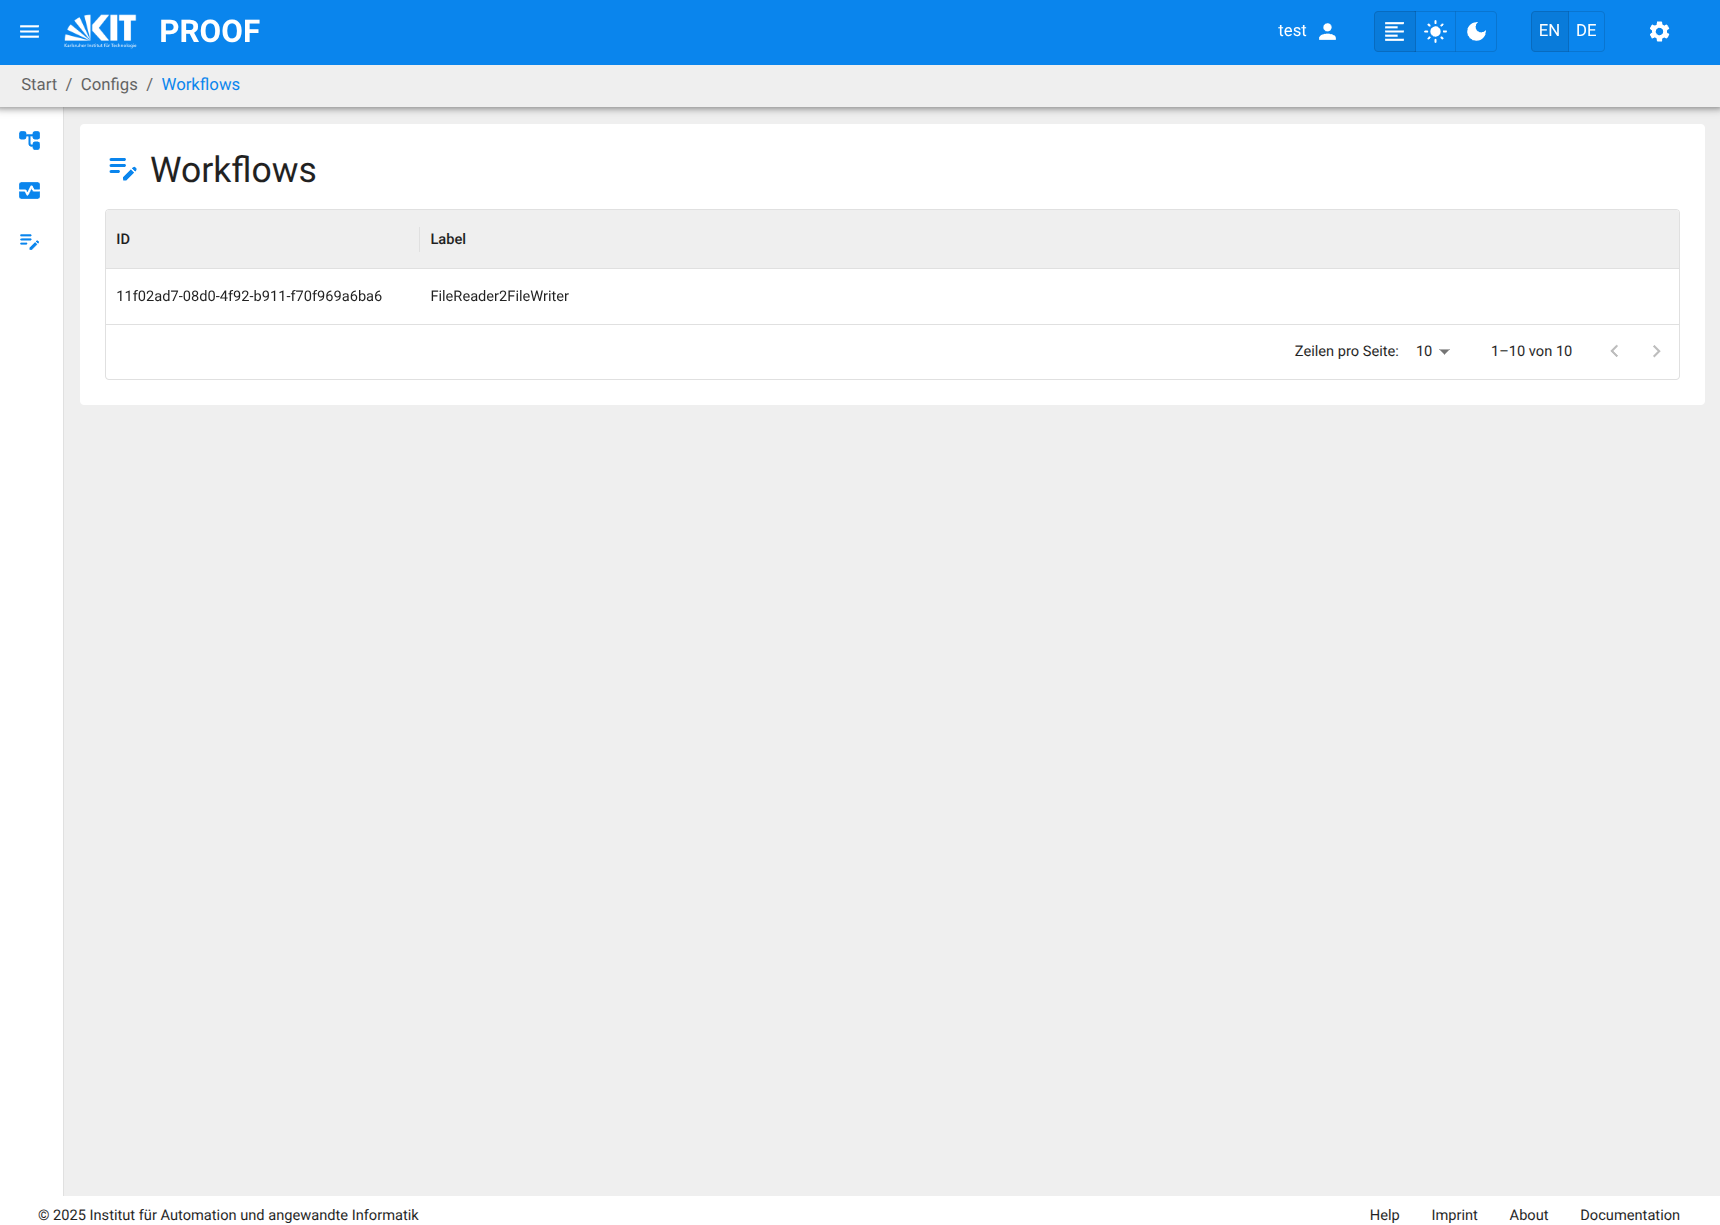Click the Help link at the bottom

1384,1215
